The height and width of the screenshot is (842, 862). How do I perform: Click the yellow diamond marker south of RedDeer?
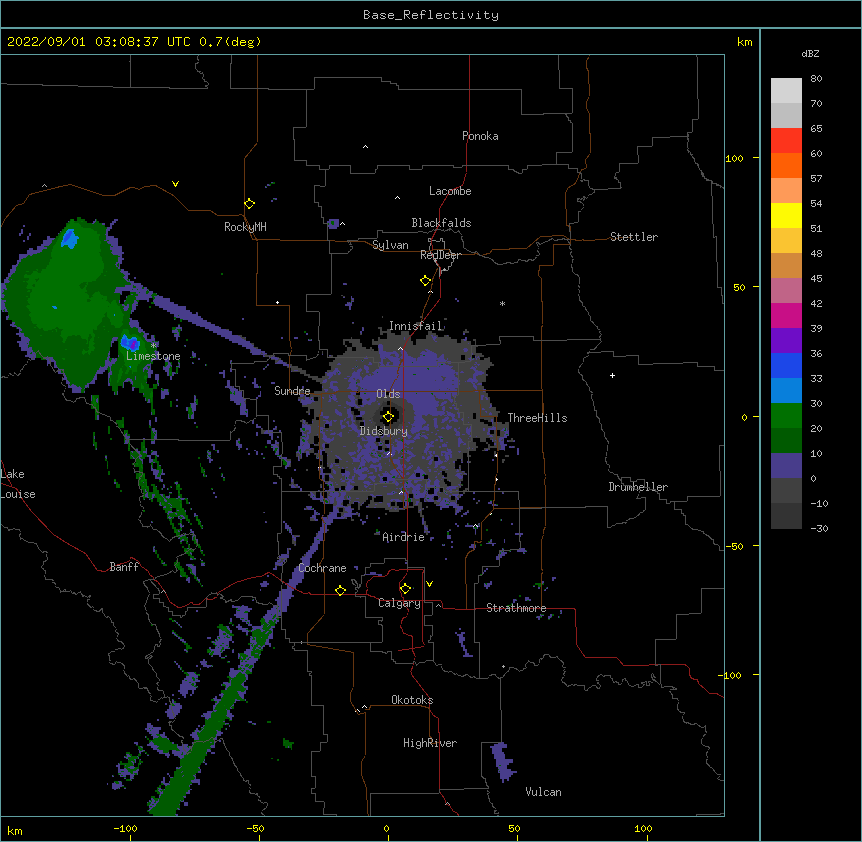point(425,280)
